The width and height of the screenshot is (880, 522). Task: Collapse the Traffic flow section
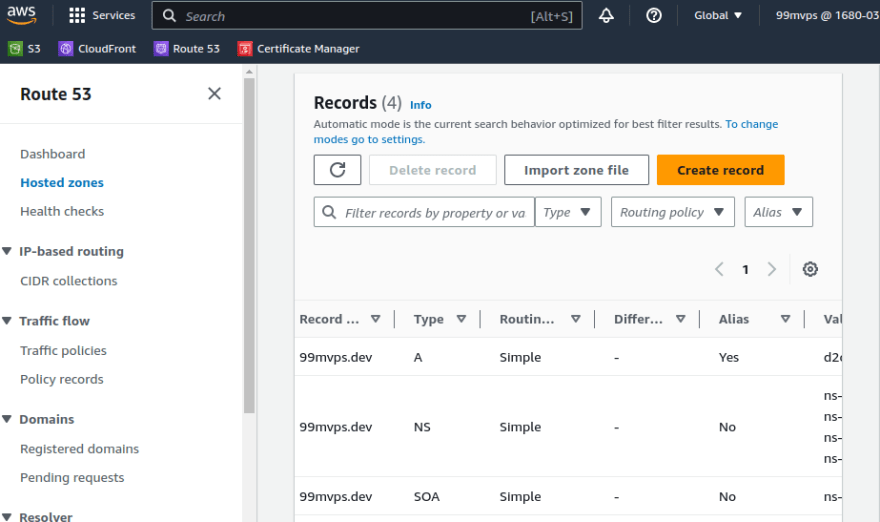pos(7,321)
